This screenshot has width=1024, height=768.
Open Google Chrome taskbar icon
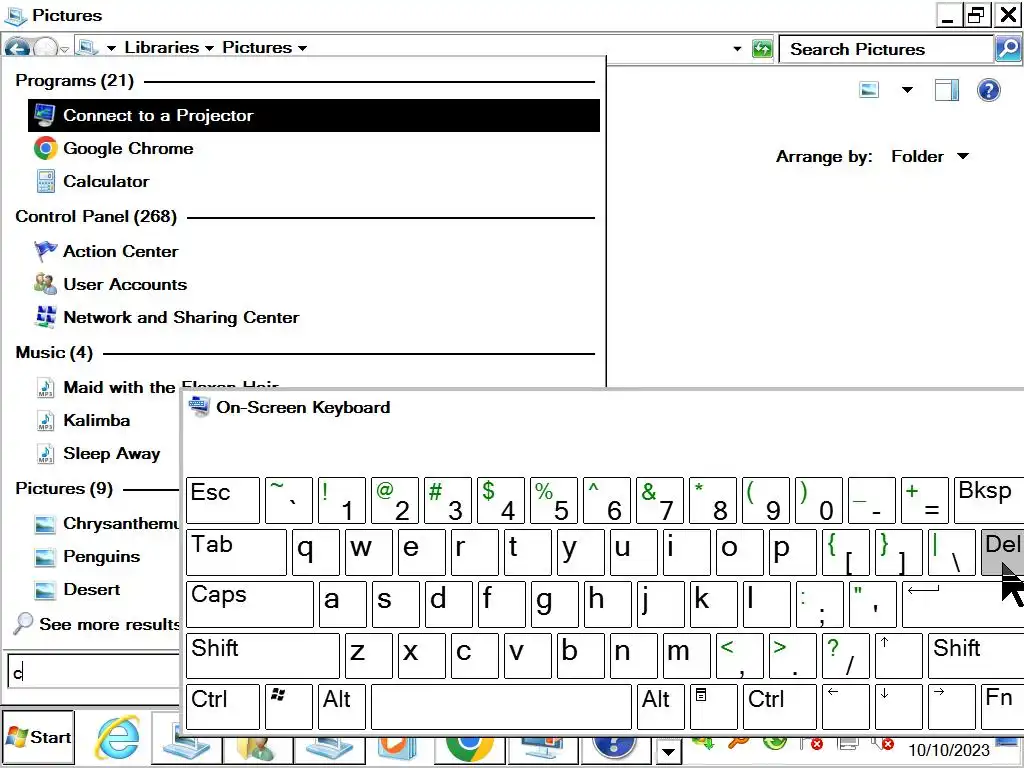(x=470, y=748)
